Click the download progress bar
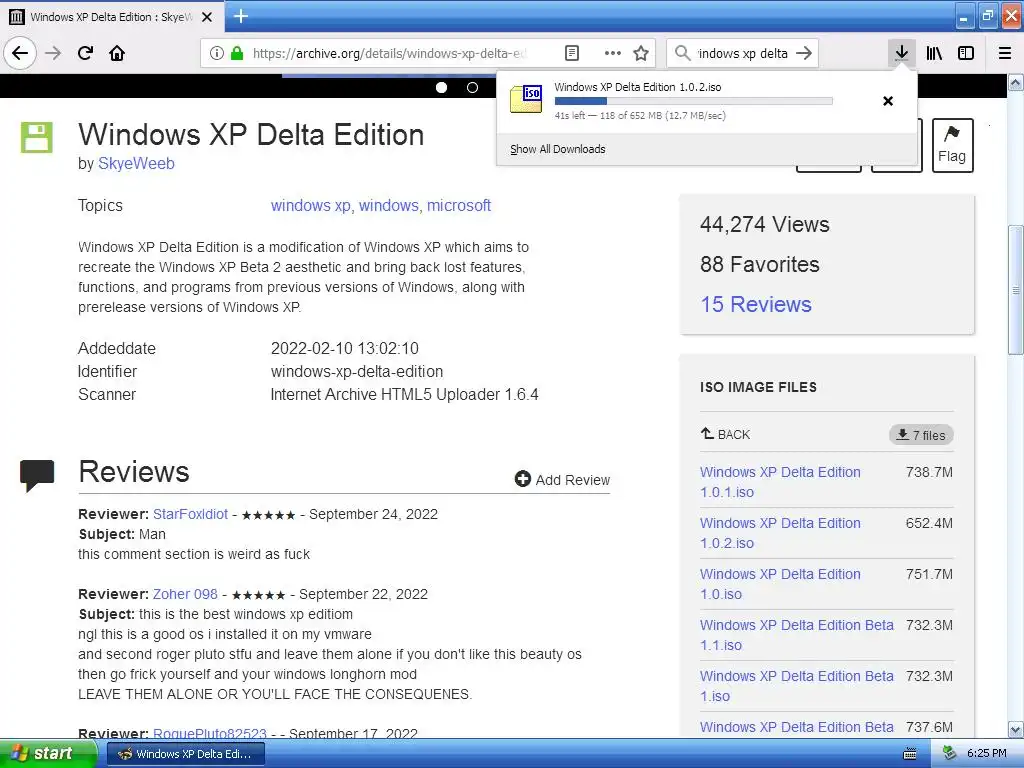 coord(694,101)
